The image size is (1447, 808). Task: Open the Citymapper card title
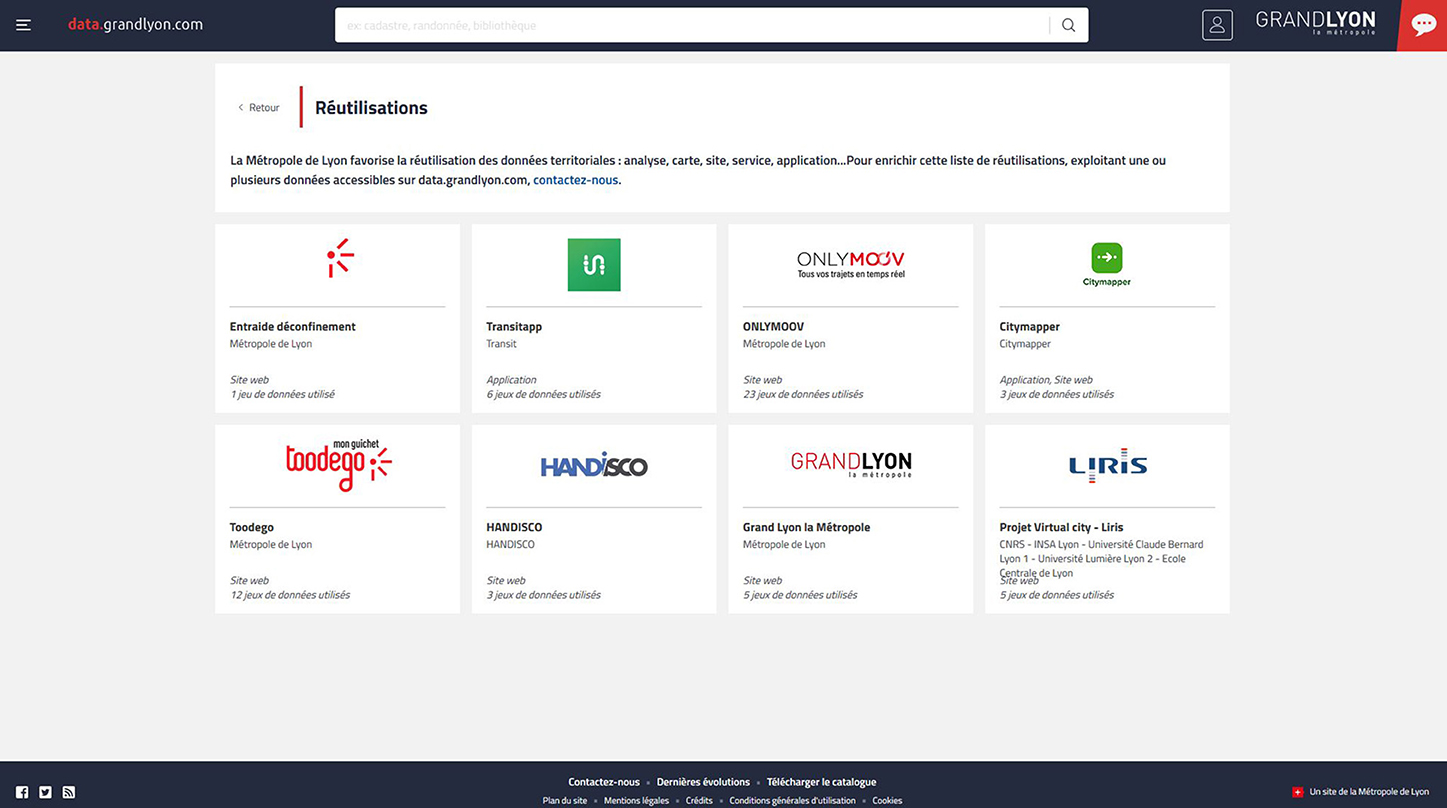[x=1029, y=326]
